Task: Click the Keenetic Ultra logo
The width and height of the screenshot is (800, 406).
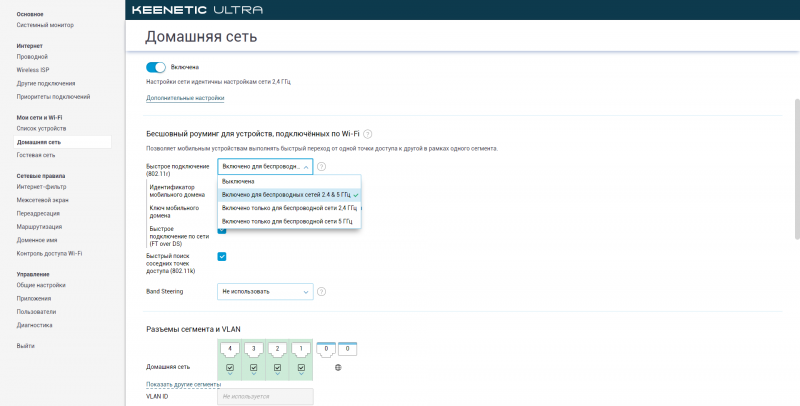Action: (197, 10)
